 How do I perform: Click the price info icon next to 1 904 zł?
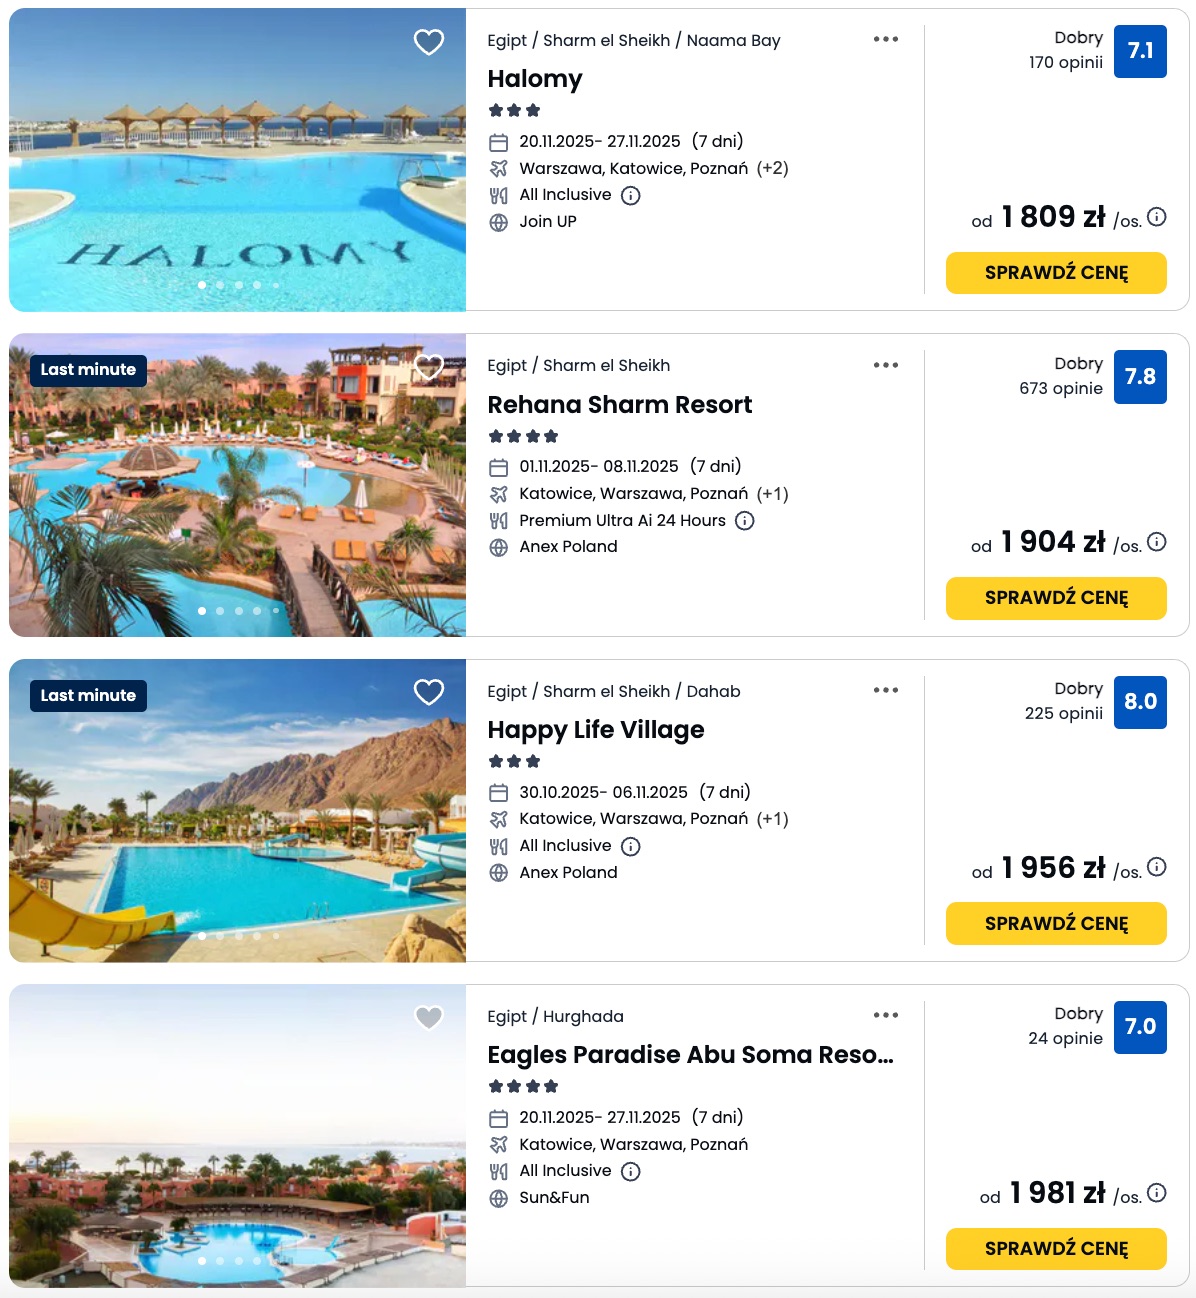click(1156, 542)
